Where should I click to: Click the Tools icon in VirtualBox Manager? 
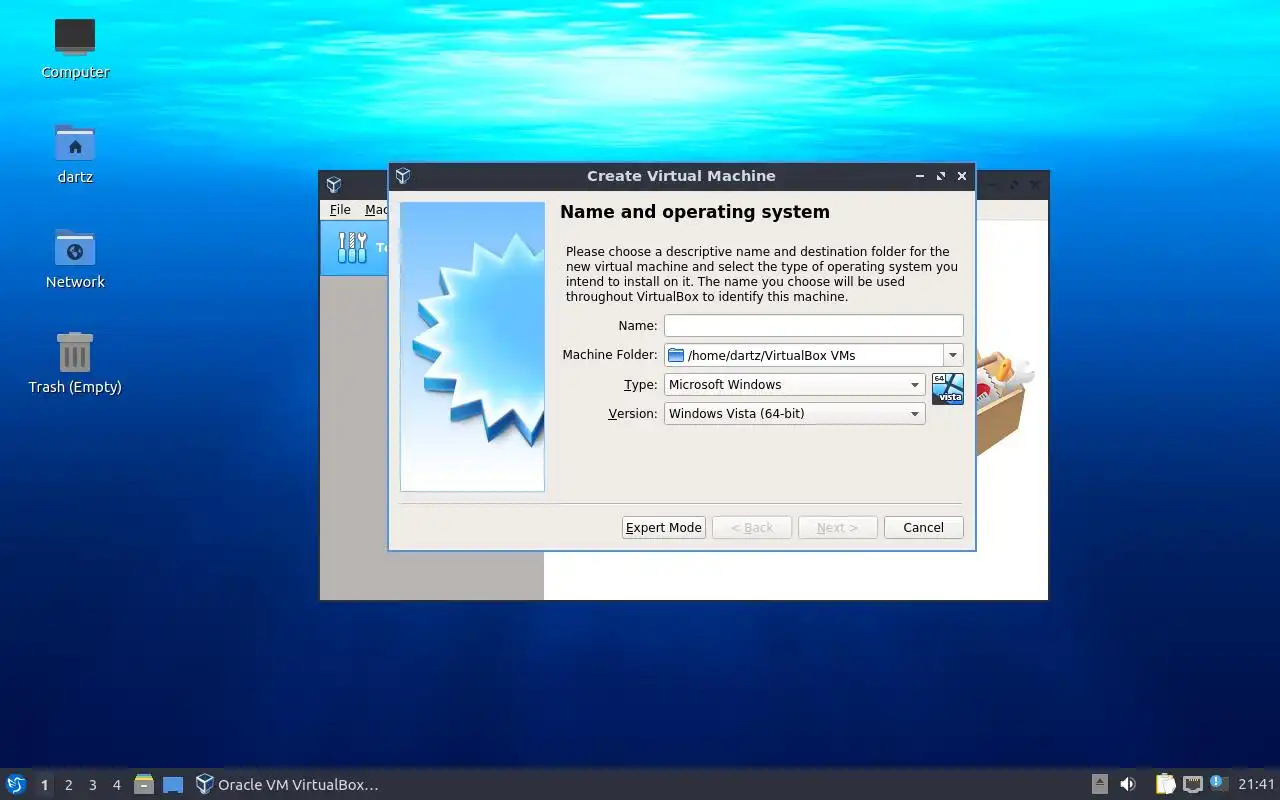(x=352, y=247)
